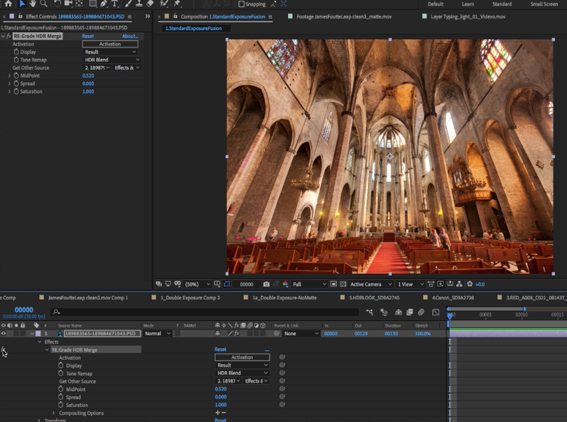Hide layer 1 with its eye icon

pos(4,333)
